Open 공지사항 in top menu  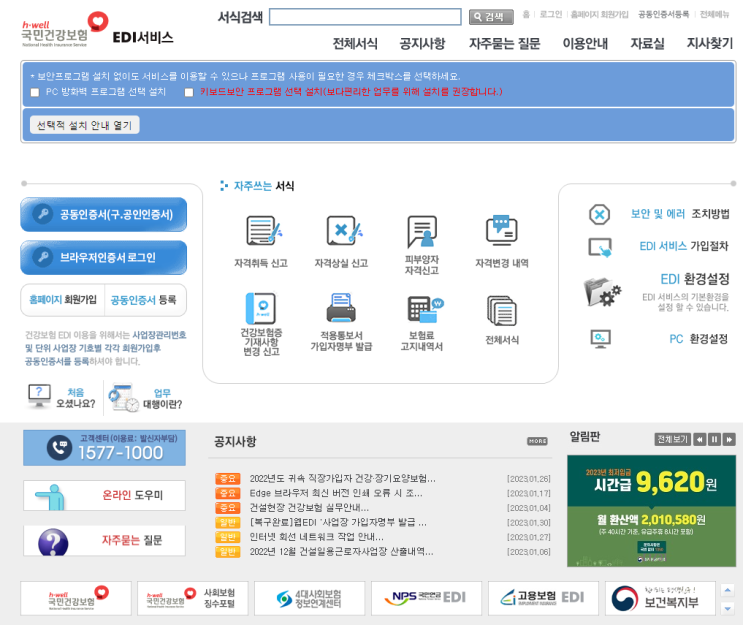point(422,44)
